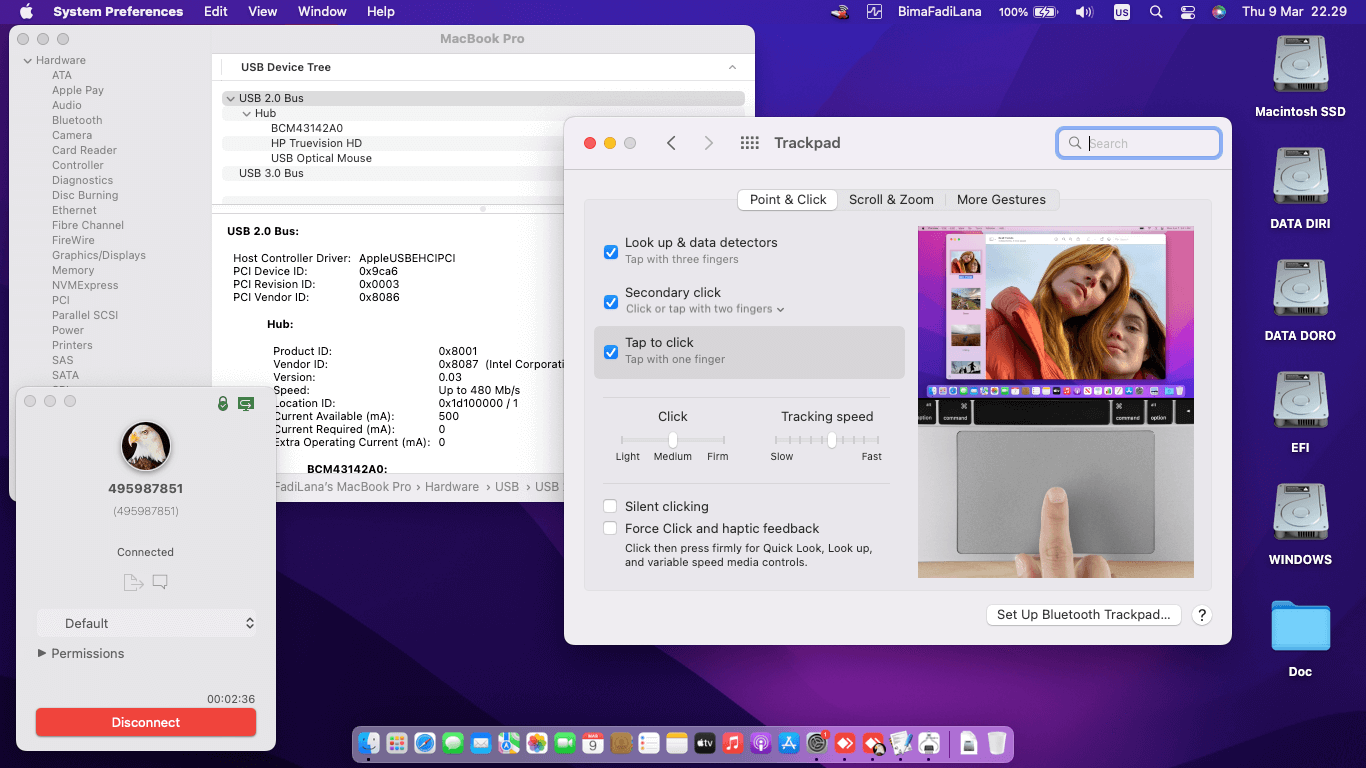
Task: Click the Tracking speed slider
Action: (831, 440)
